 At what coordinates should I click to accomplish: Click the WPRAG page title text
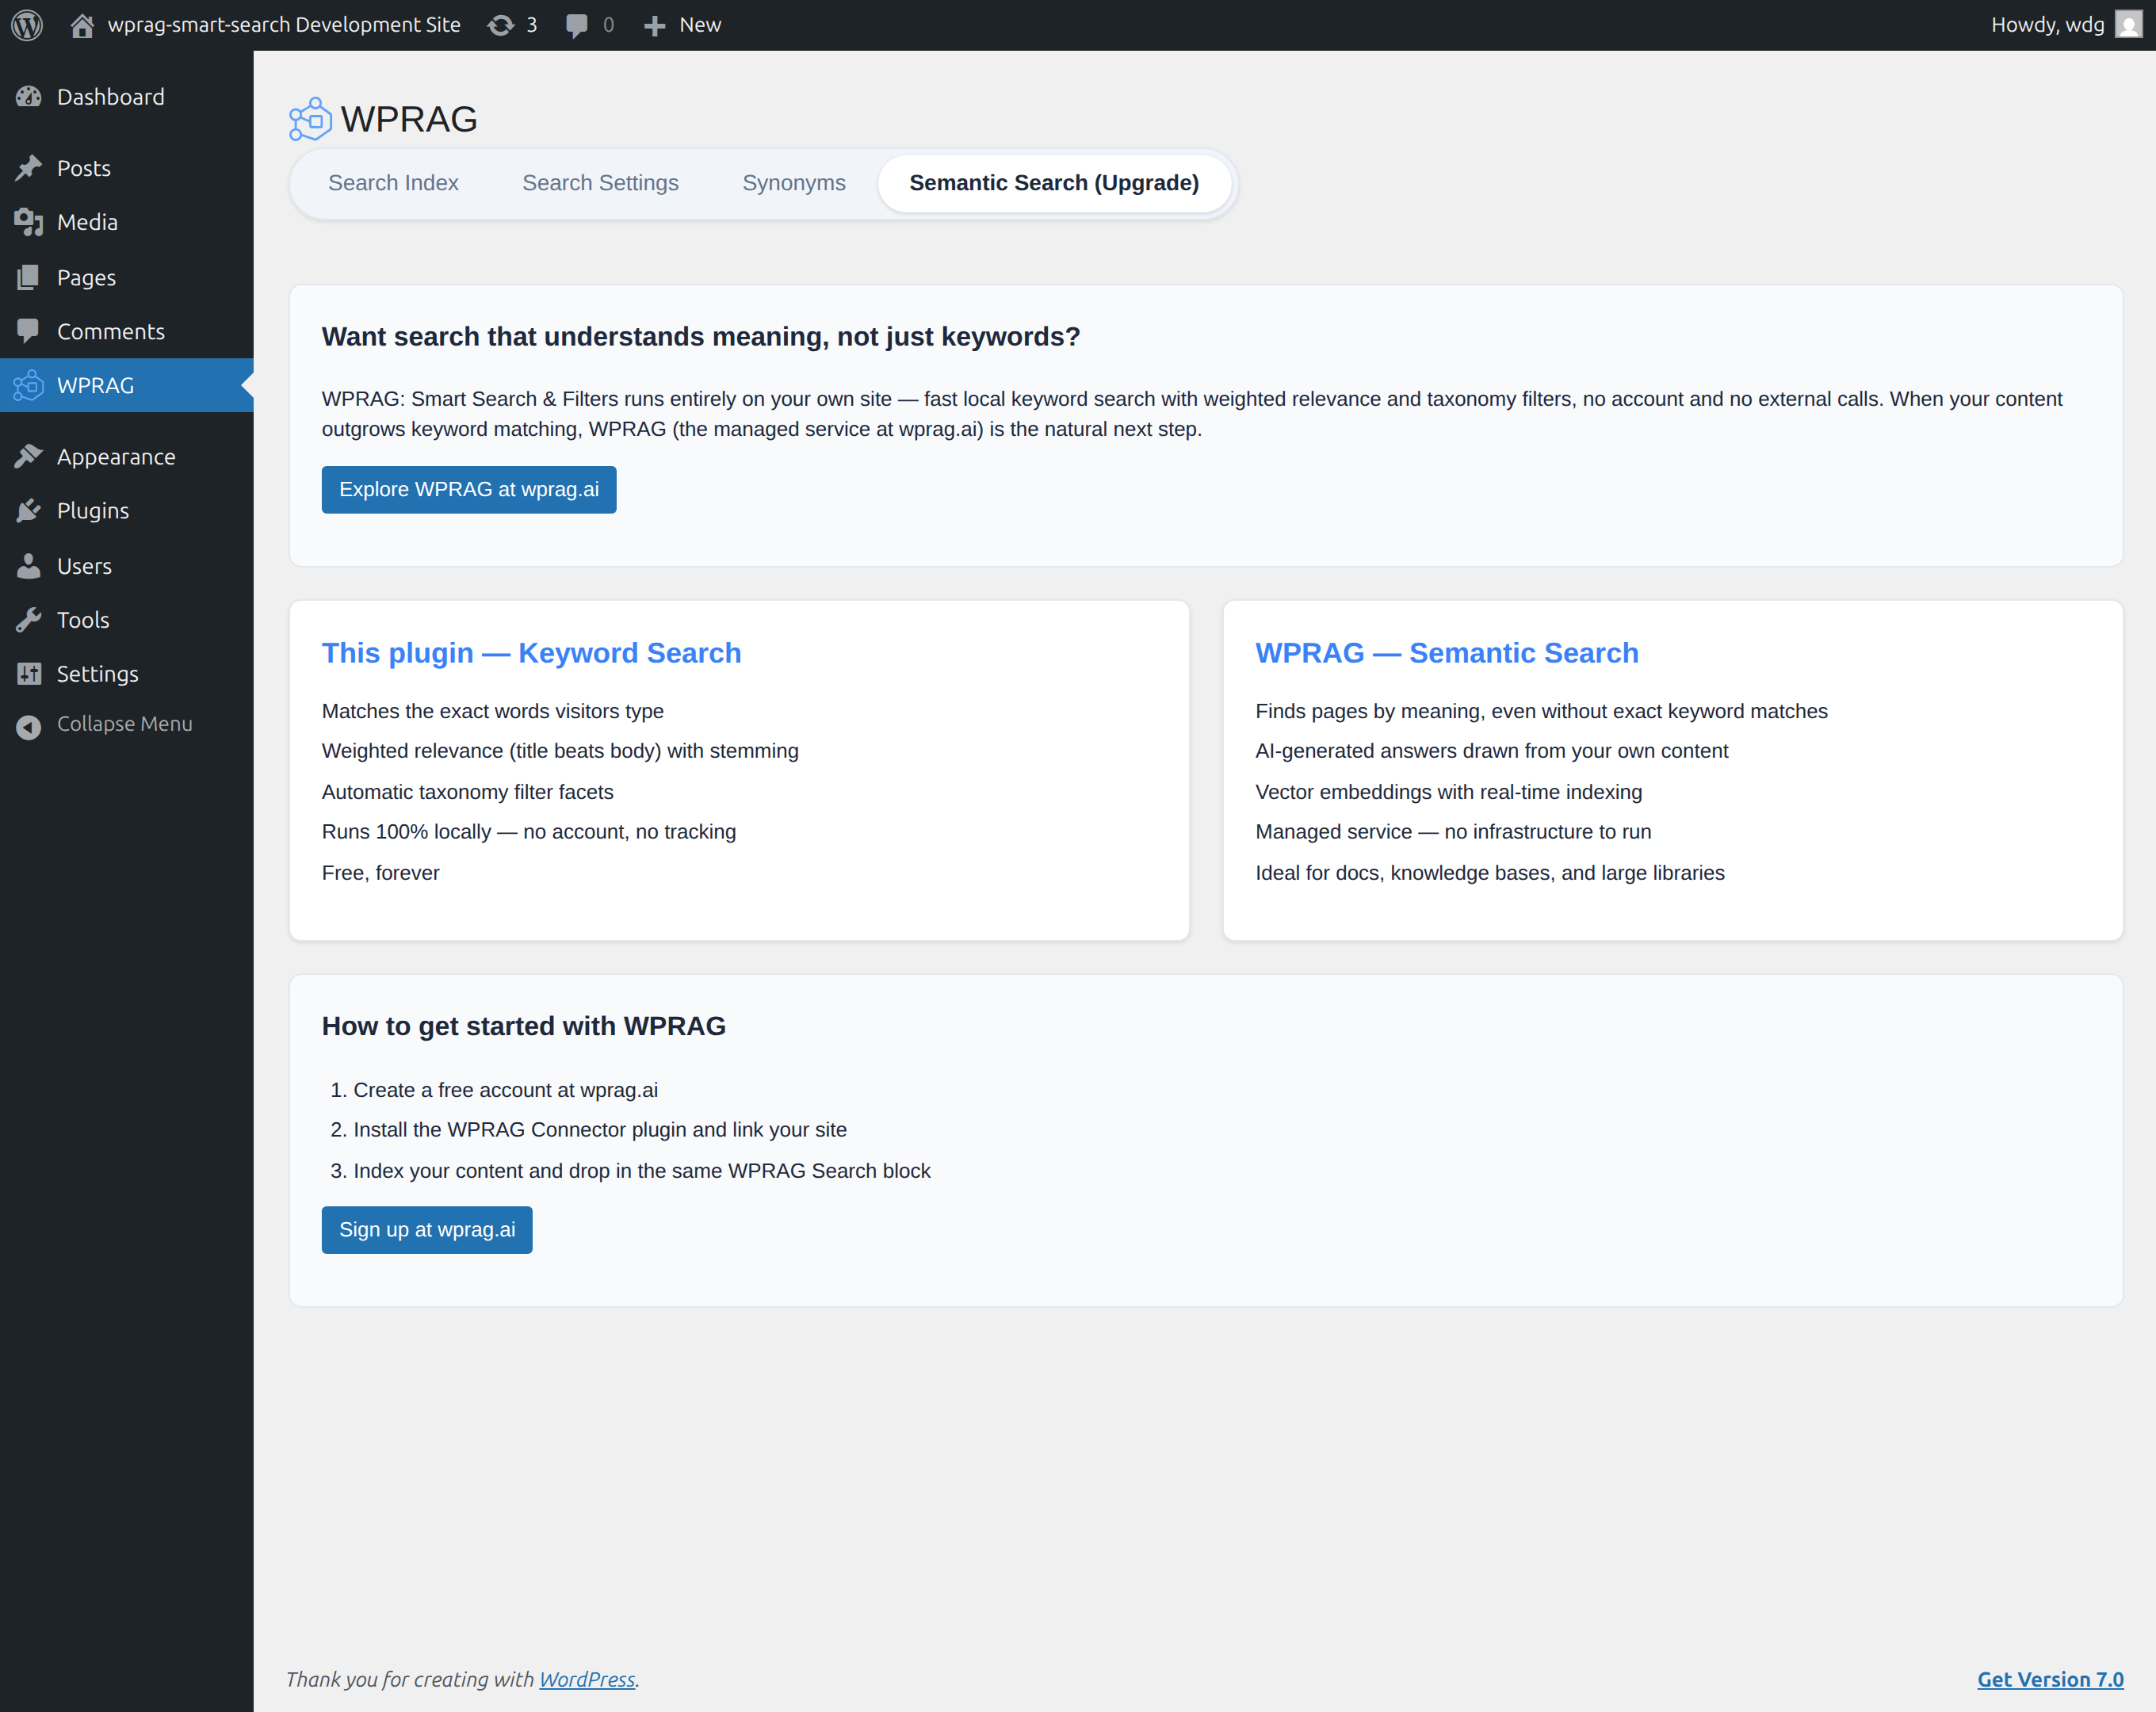click(x=409, y=120)
